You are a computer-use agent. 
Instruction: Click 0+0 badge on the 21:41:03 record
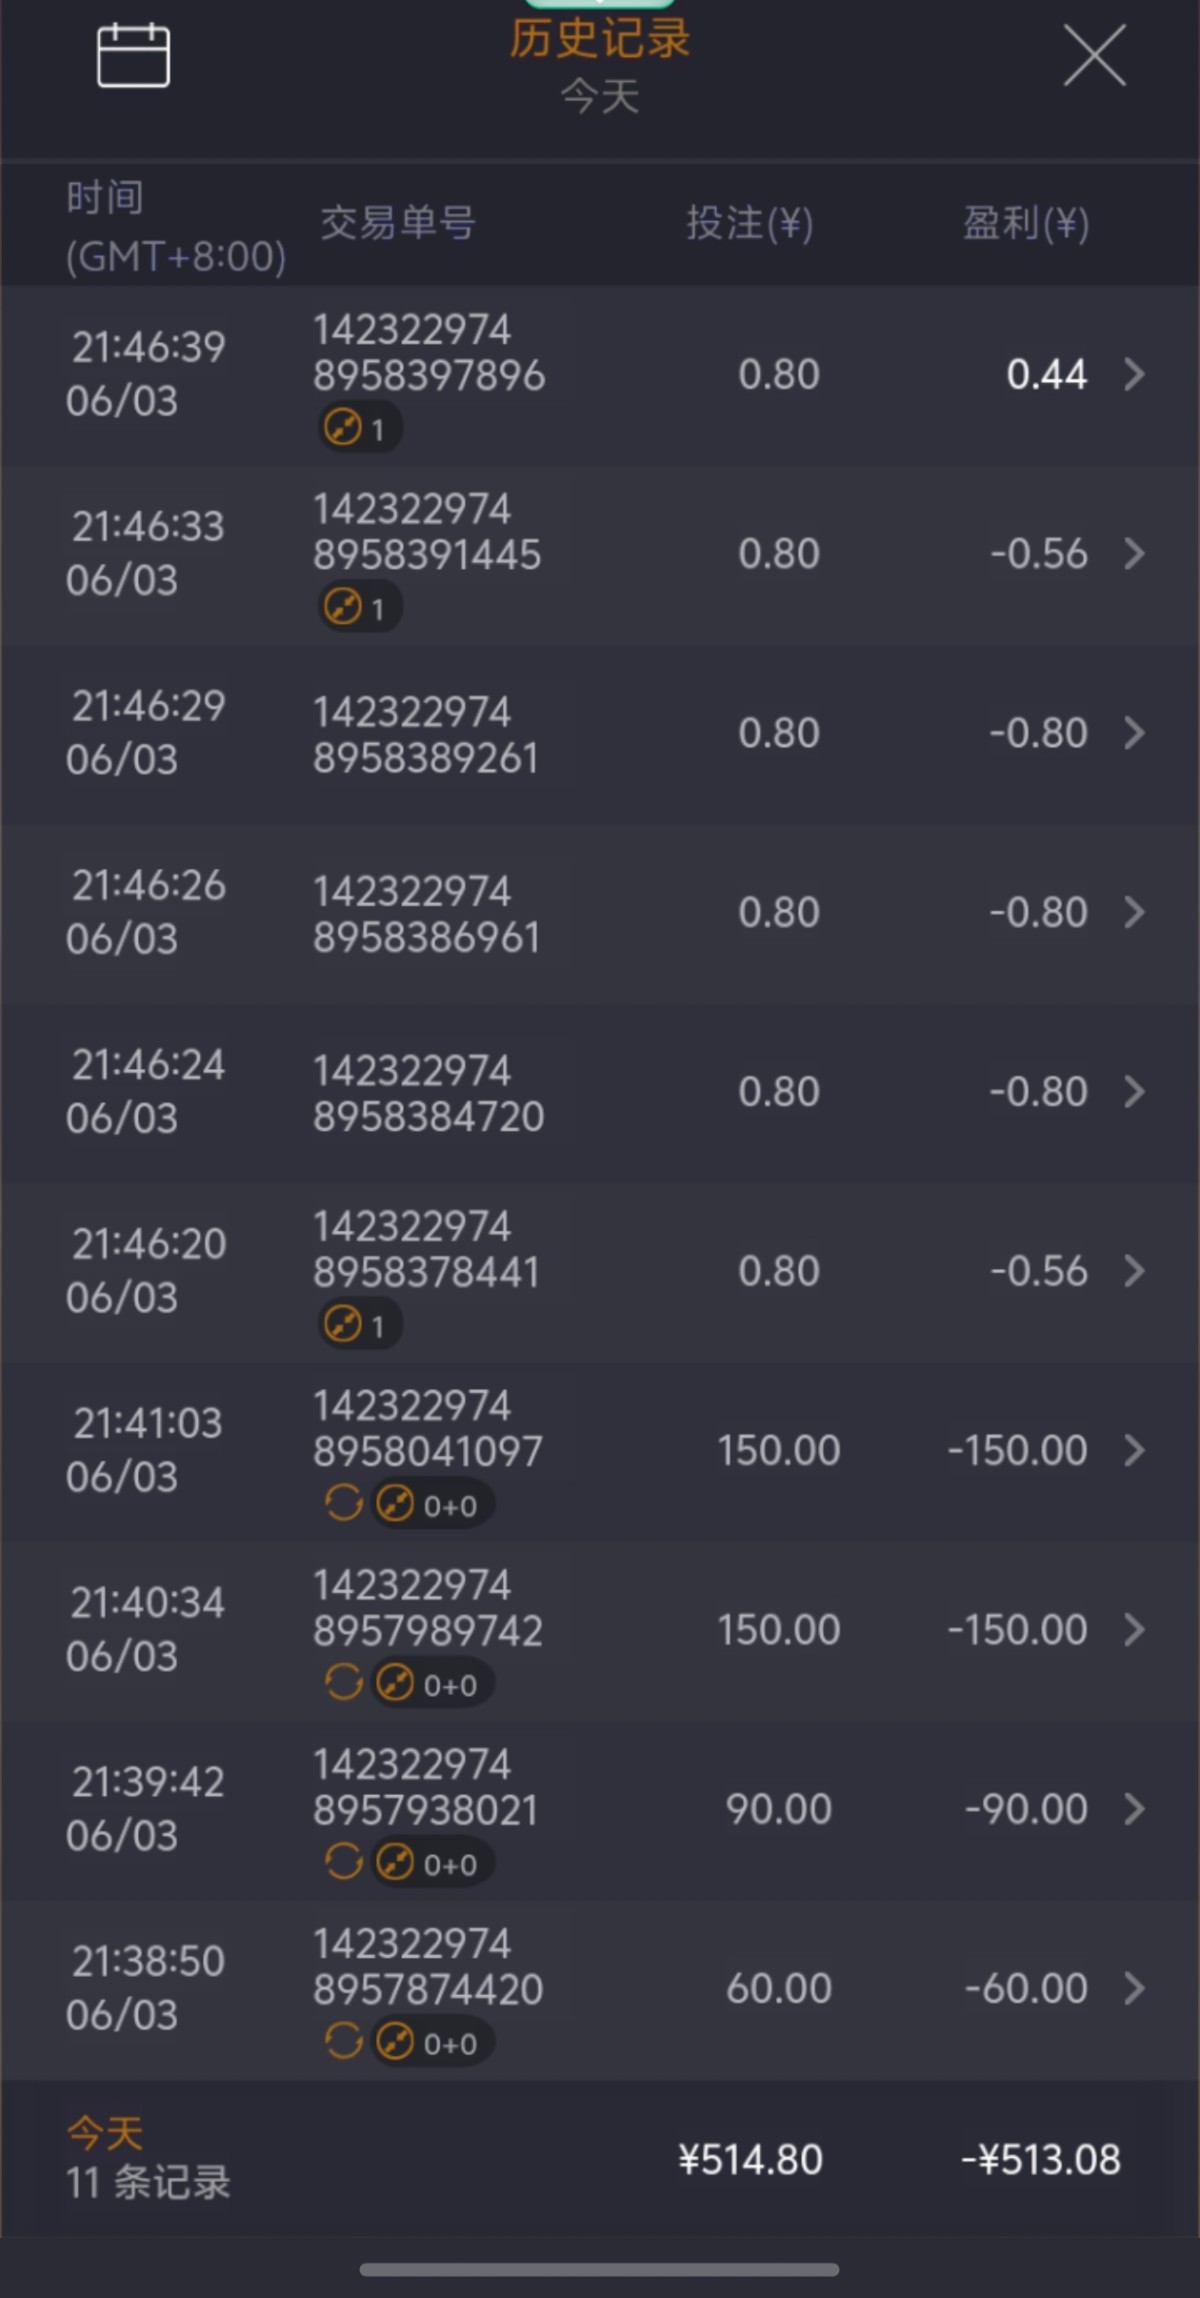point(432,1504)
